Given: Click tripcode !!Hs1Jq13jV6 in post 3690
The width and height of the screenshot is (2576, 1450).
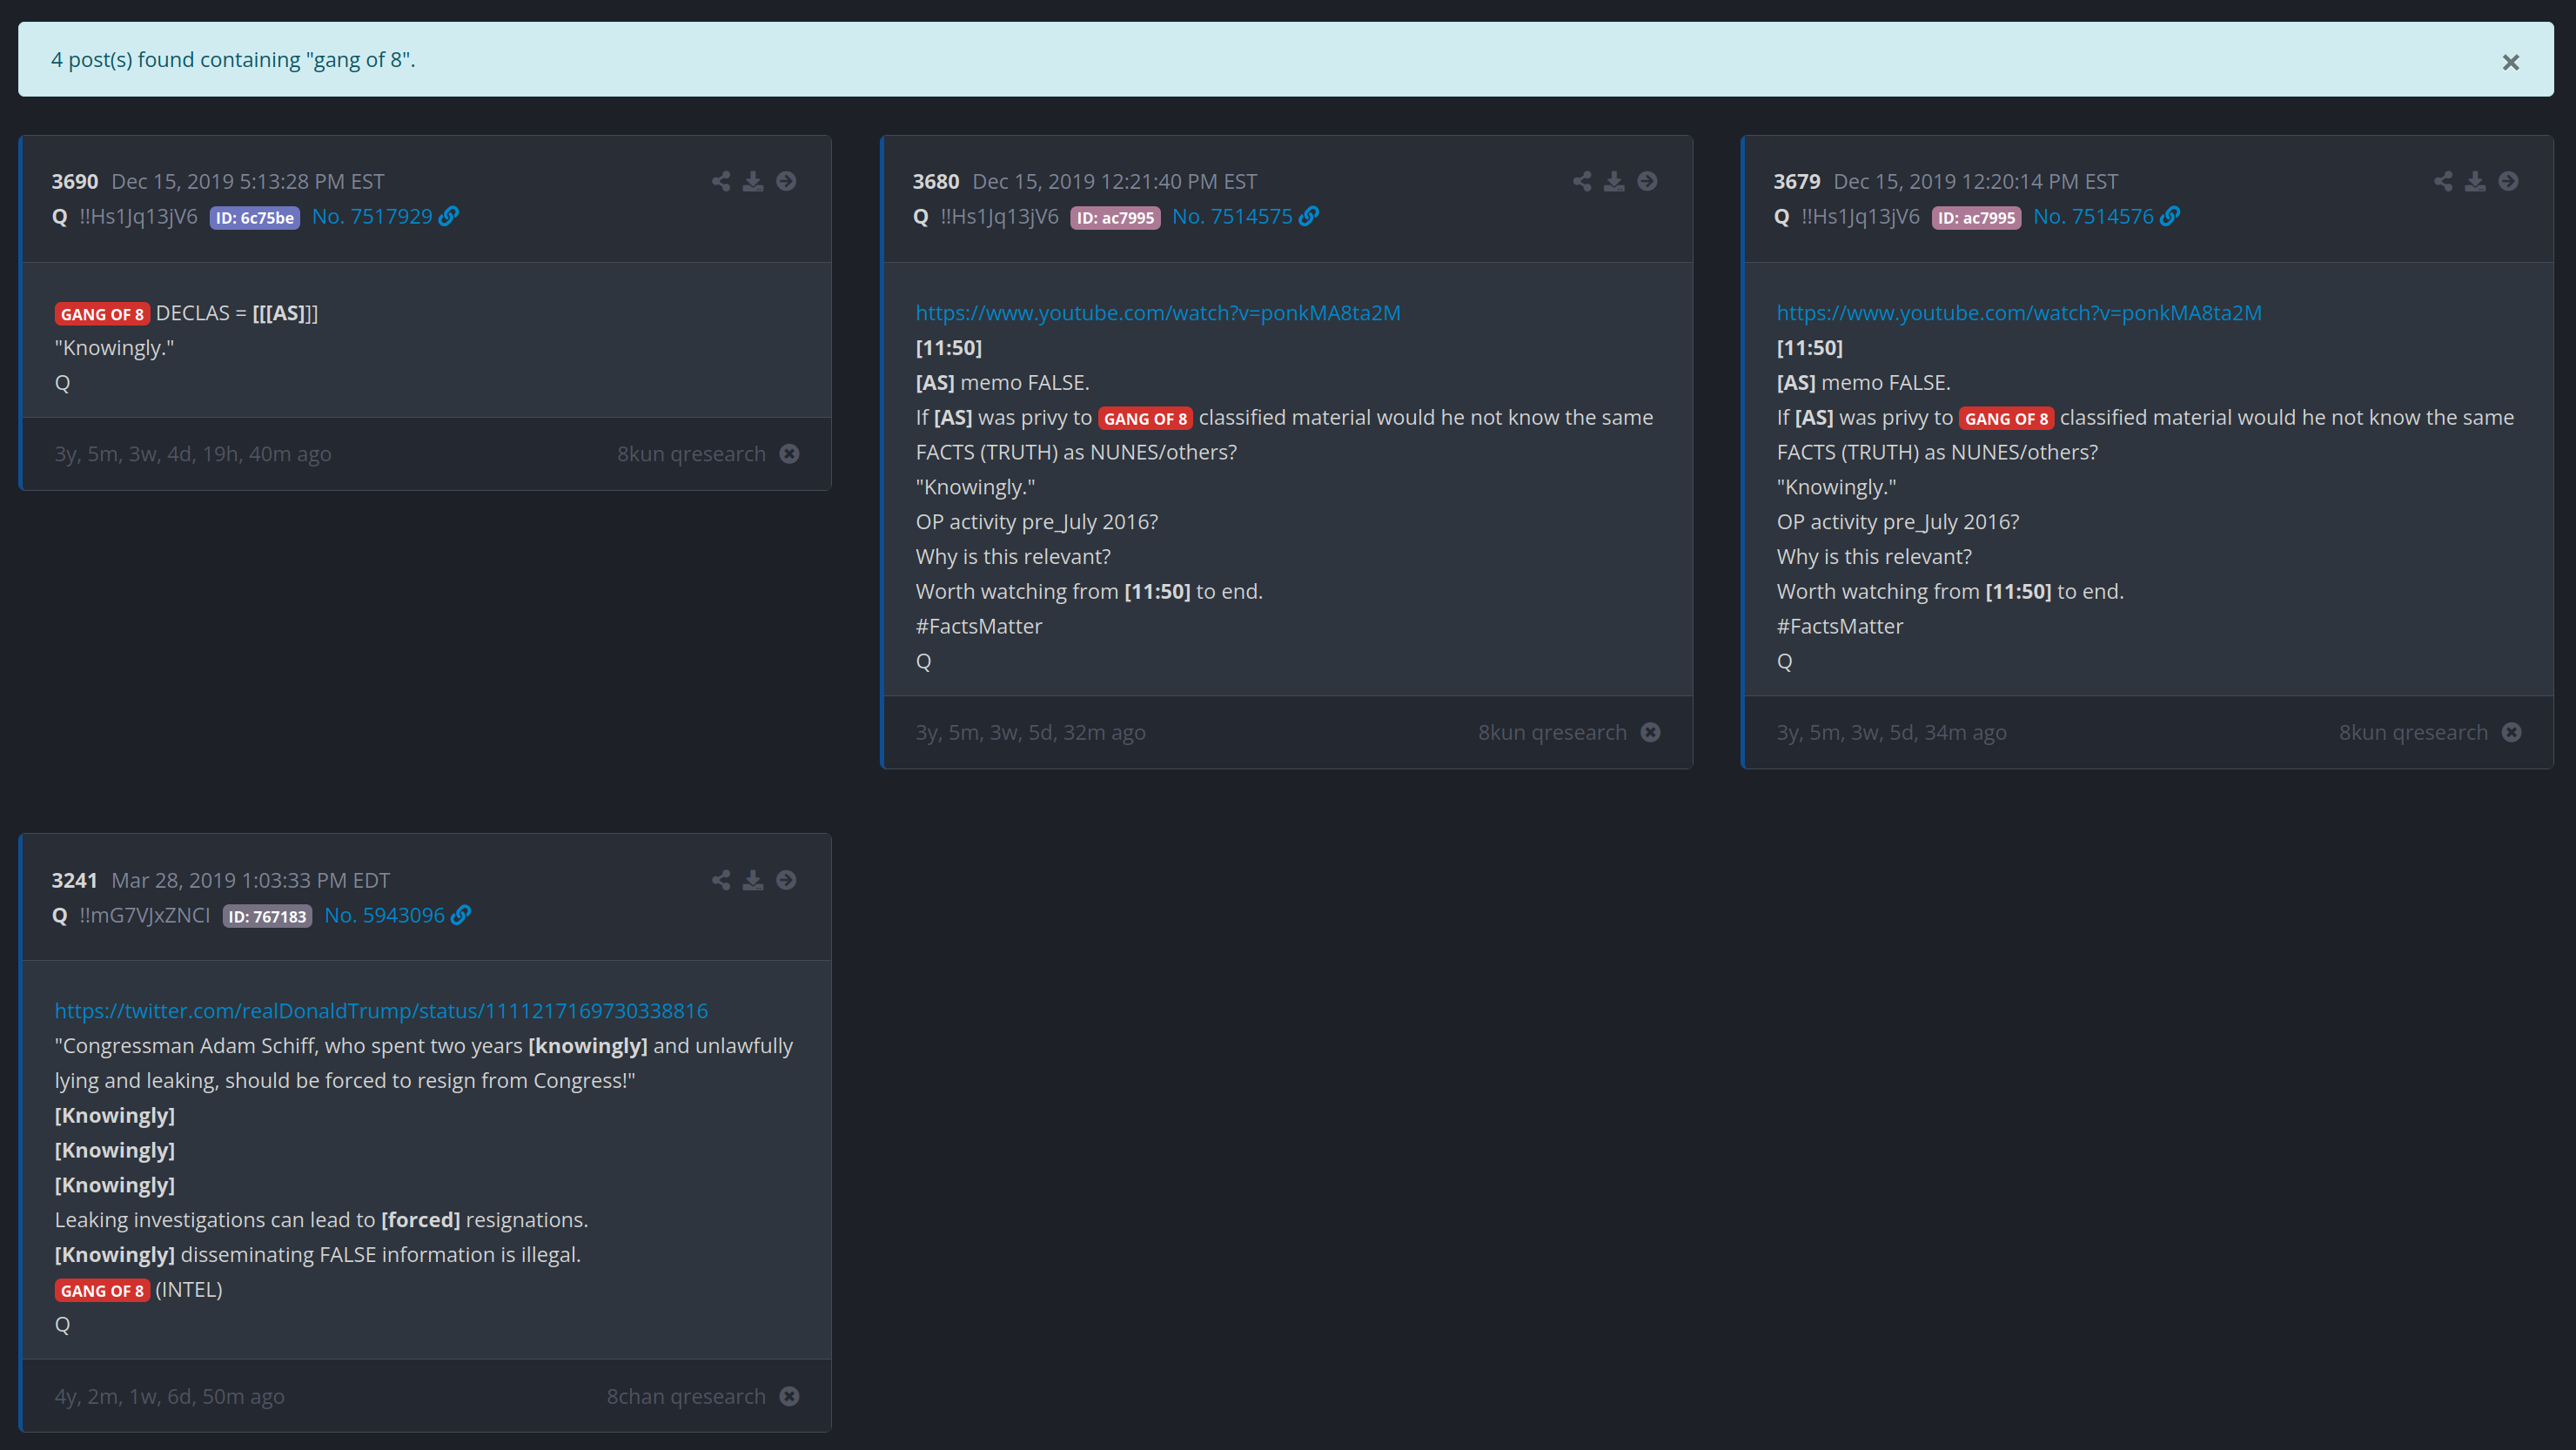Looking at the screenshot, I should pyautogui.click(x=139, y=216).
